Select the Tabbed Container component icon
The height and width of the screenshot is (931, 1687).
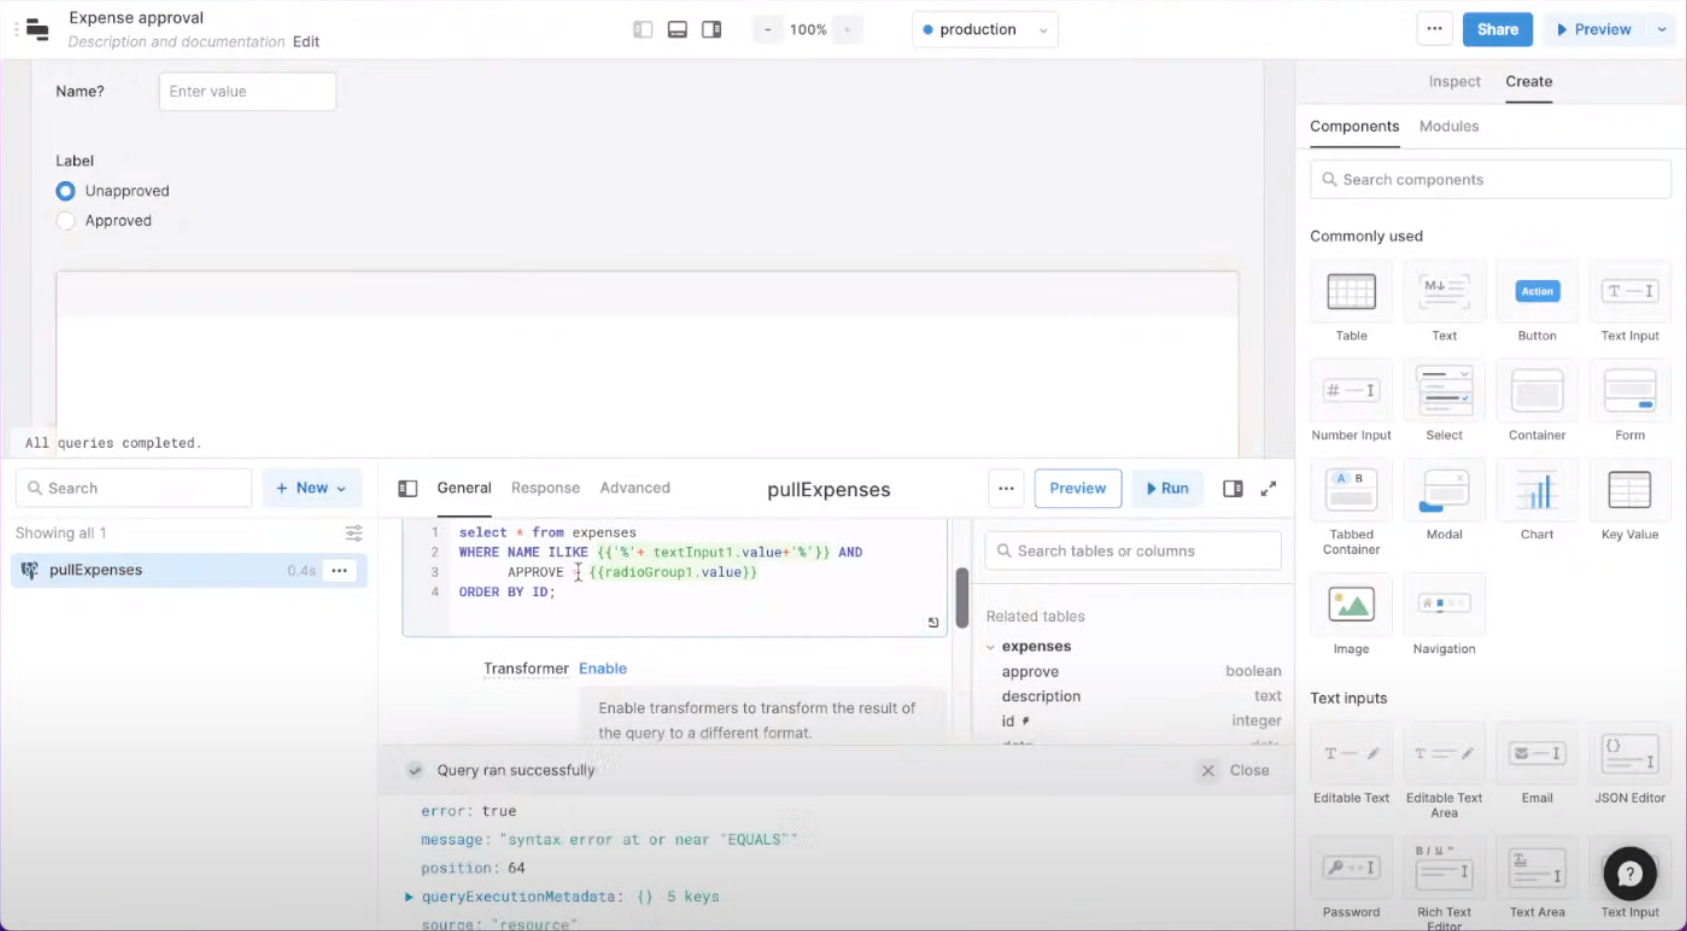click(x=1351, y=490)
